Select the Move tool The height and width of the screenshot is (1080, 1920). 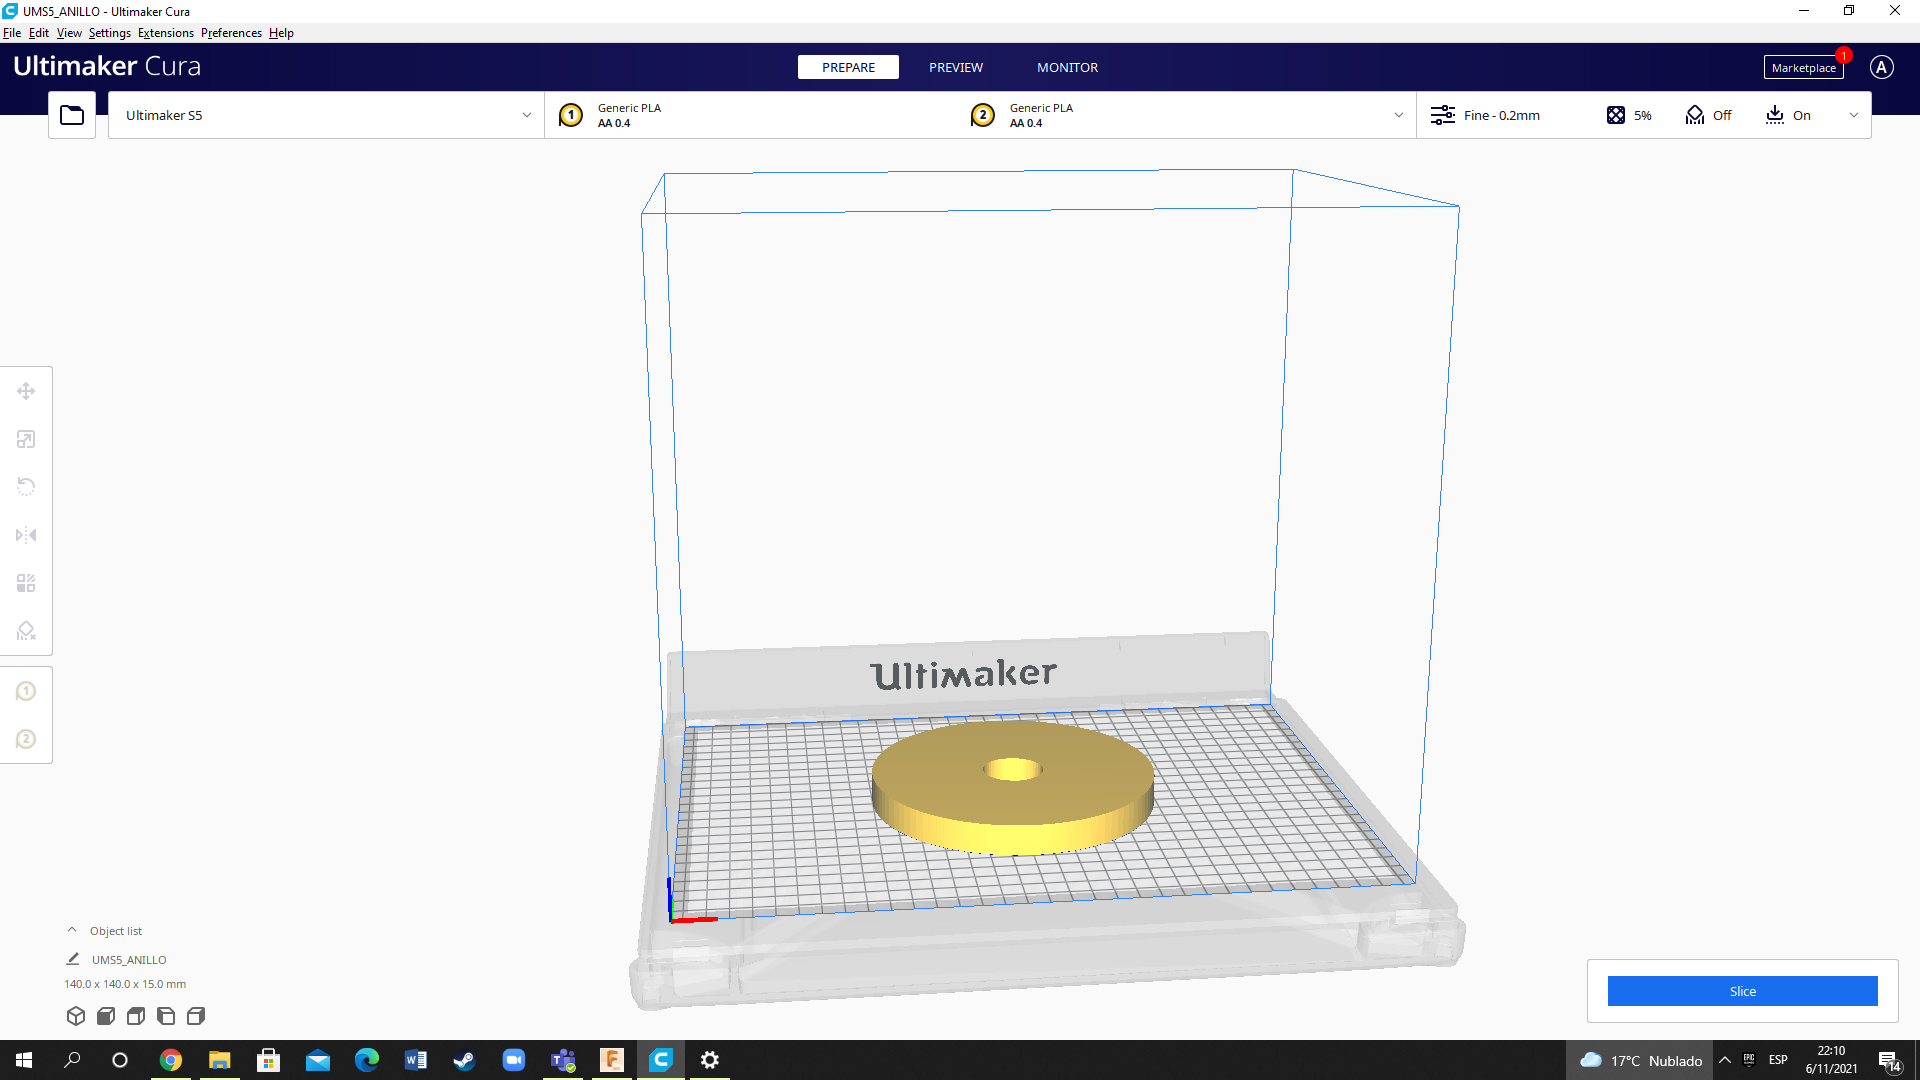click(x=26, y=391)
